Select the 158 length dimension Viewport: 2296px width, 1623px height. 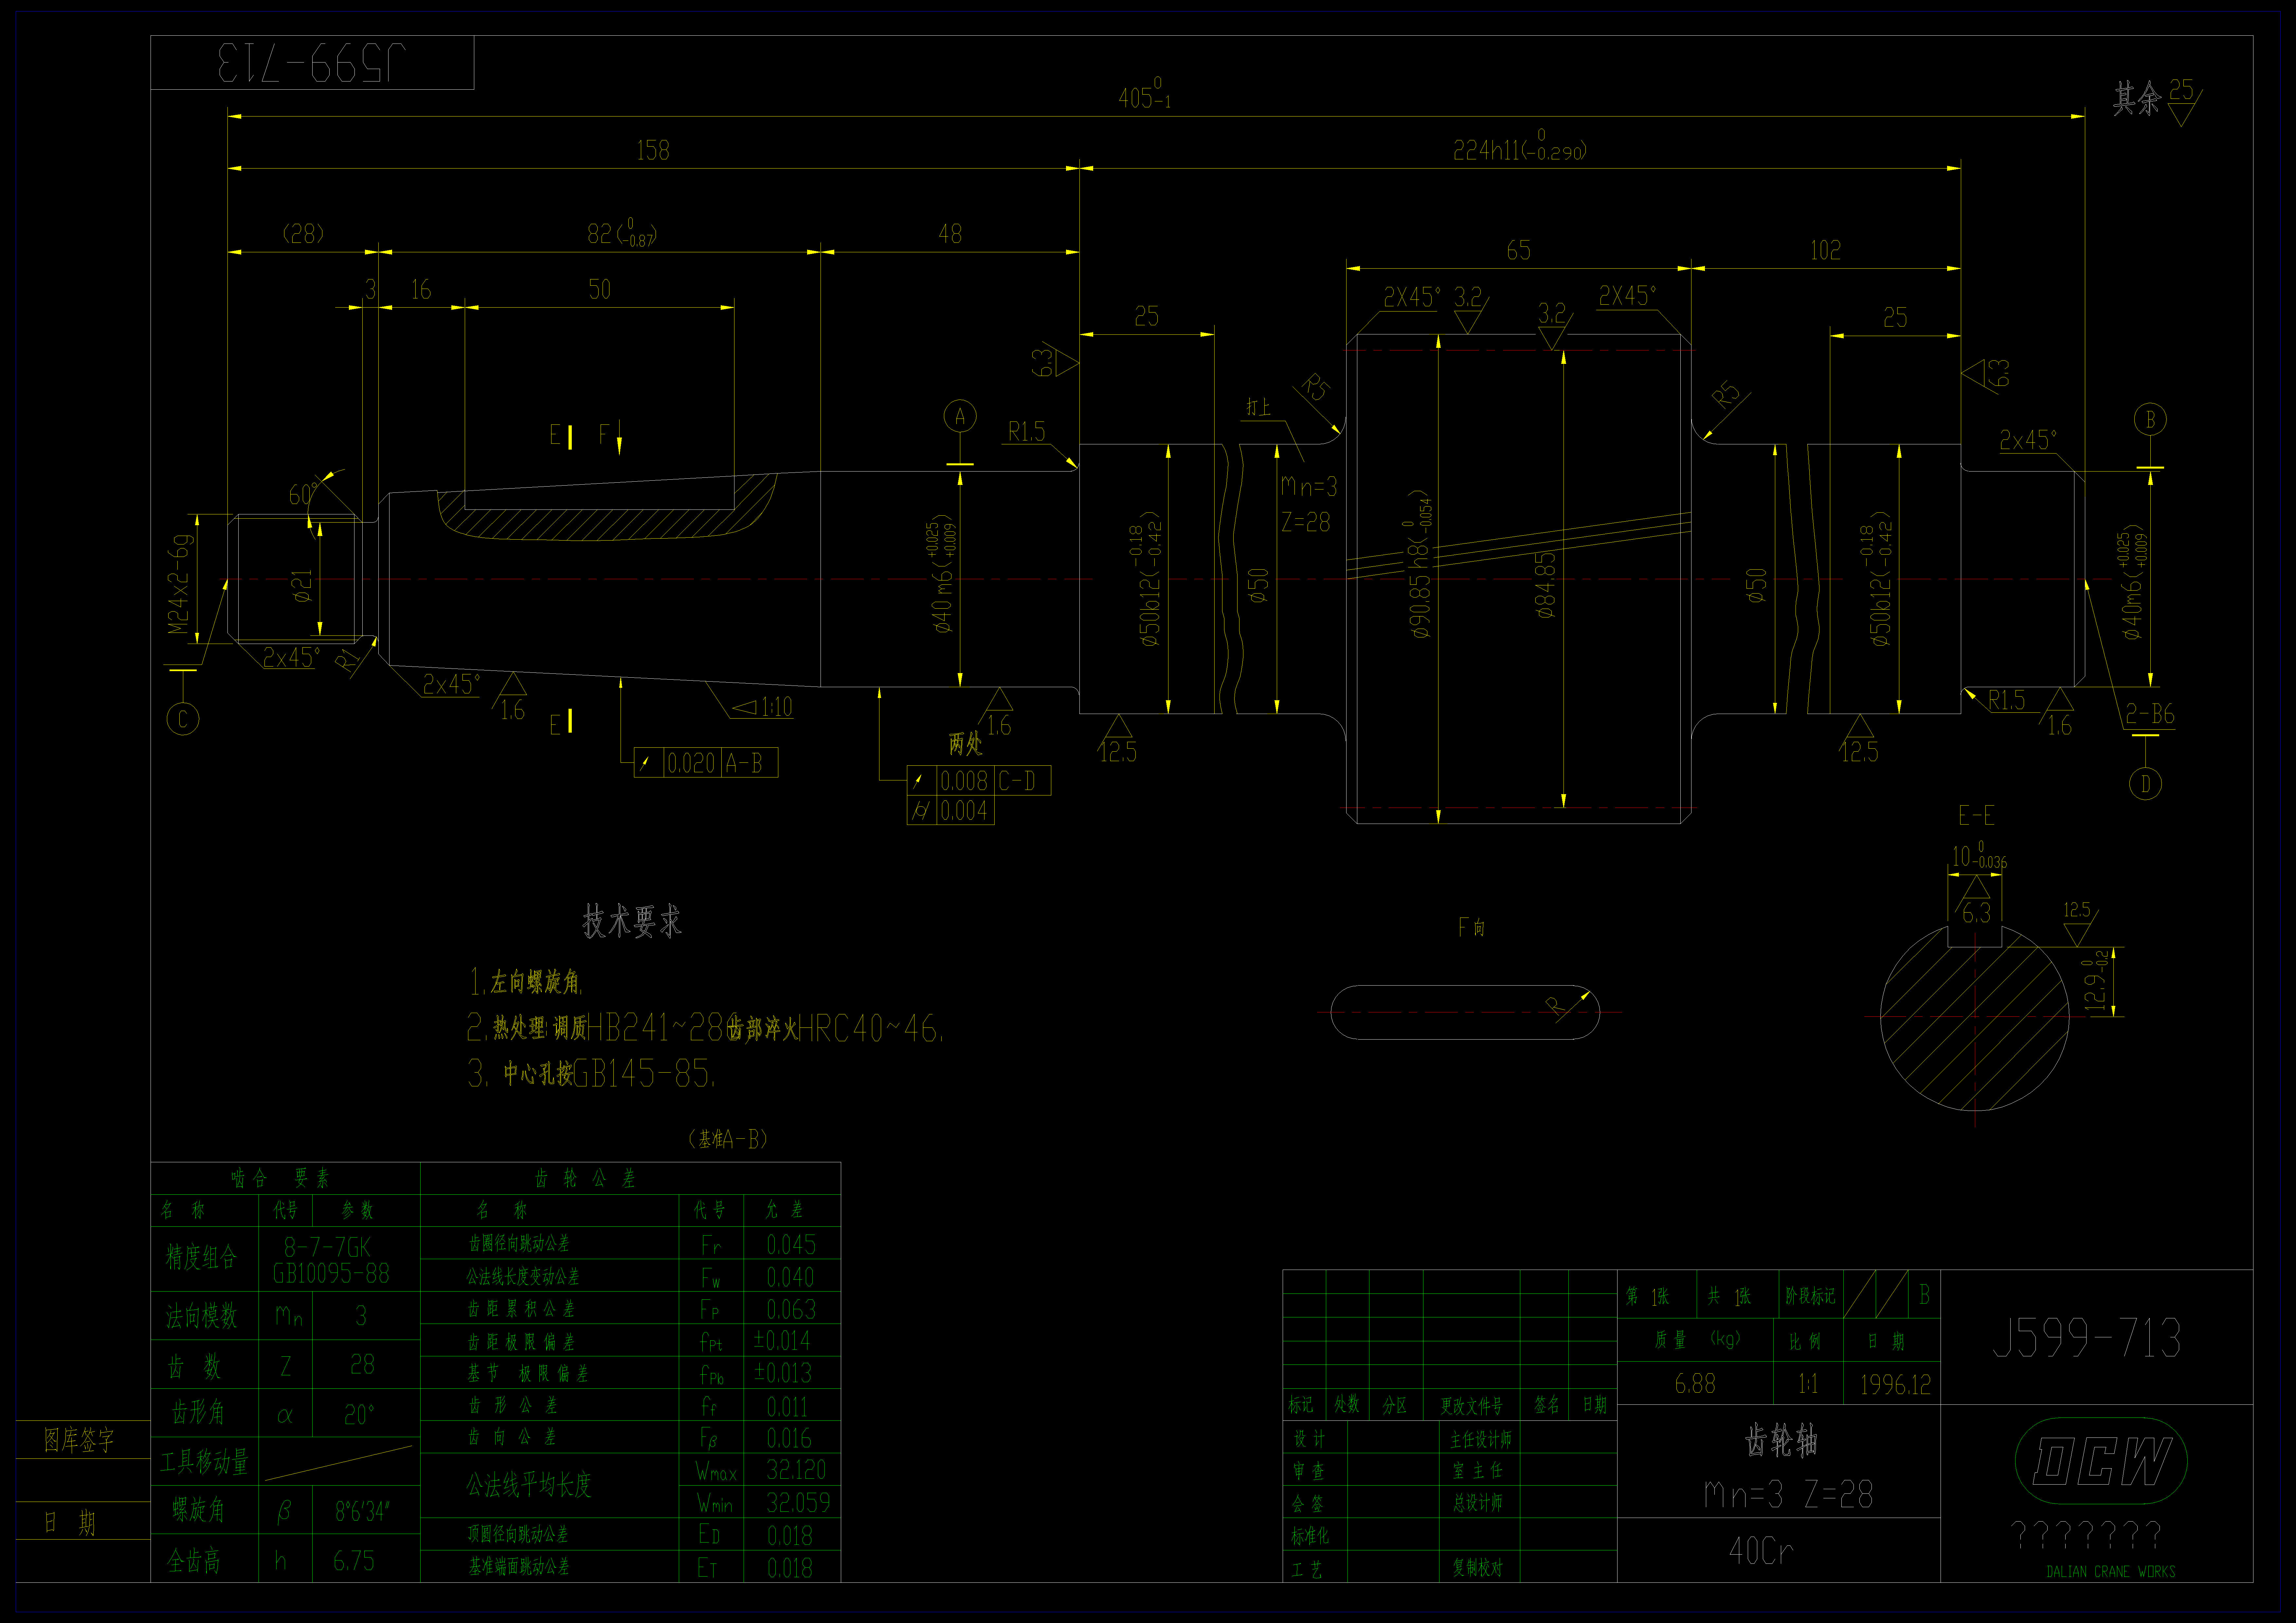point(653,150)
